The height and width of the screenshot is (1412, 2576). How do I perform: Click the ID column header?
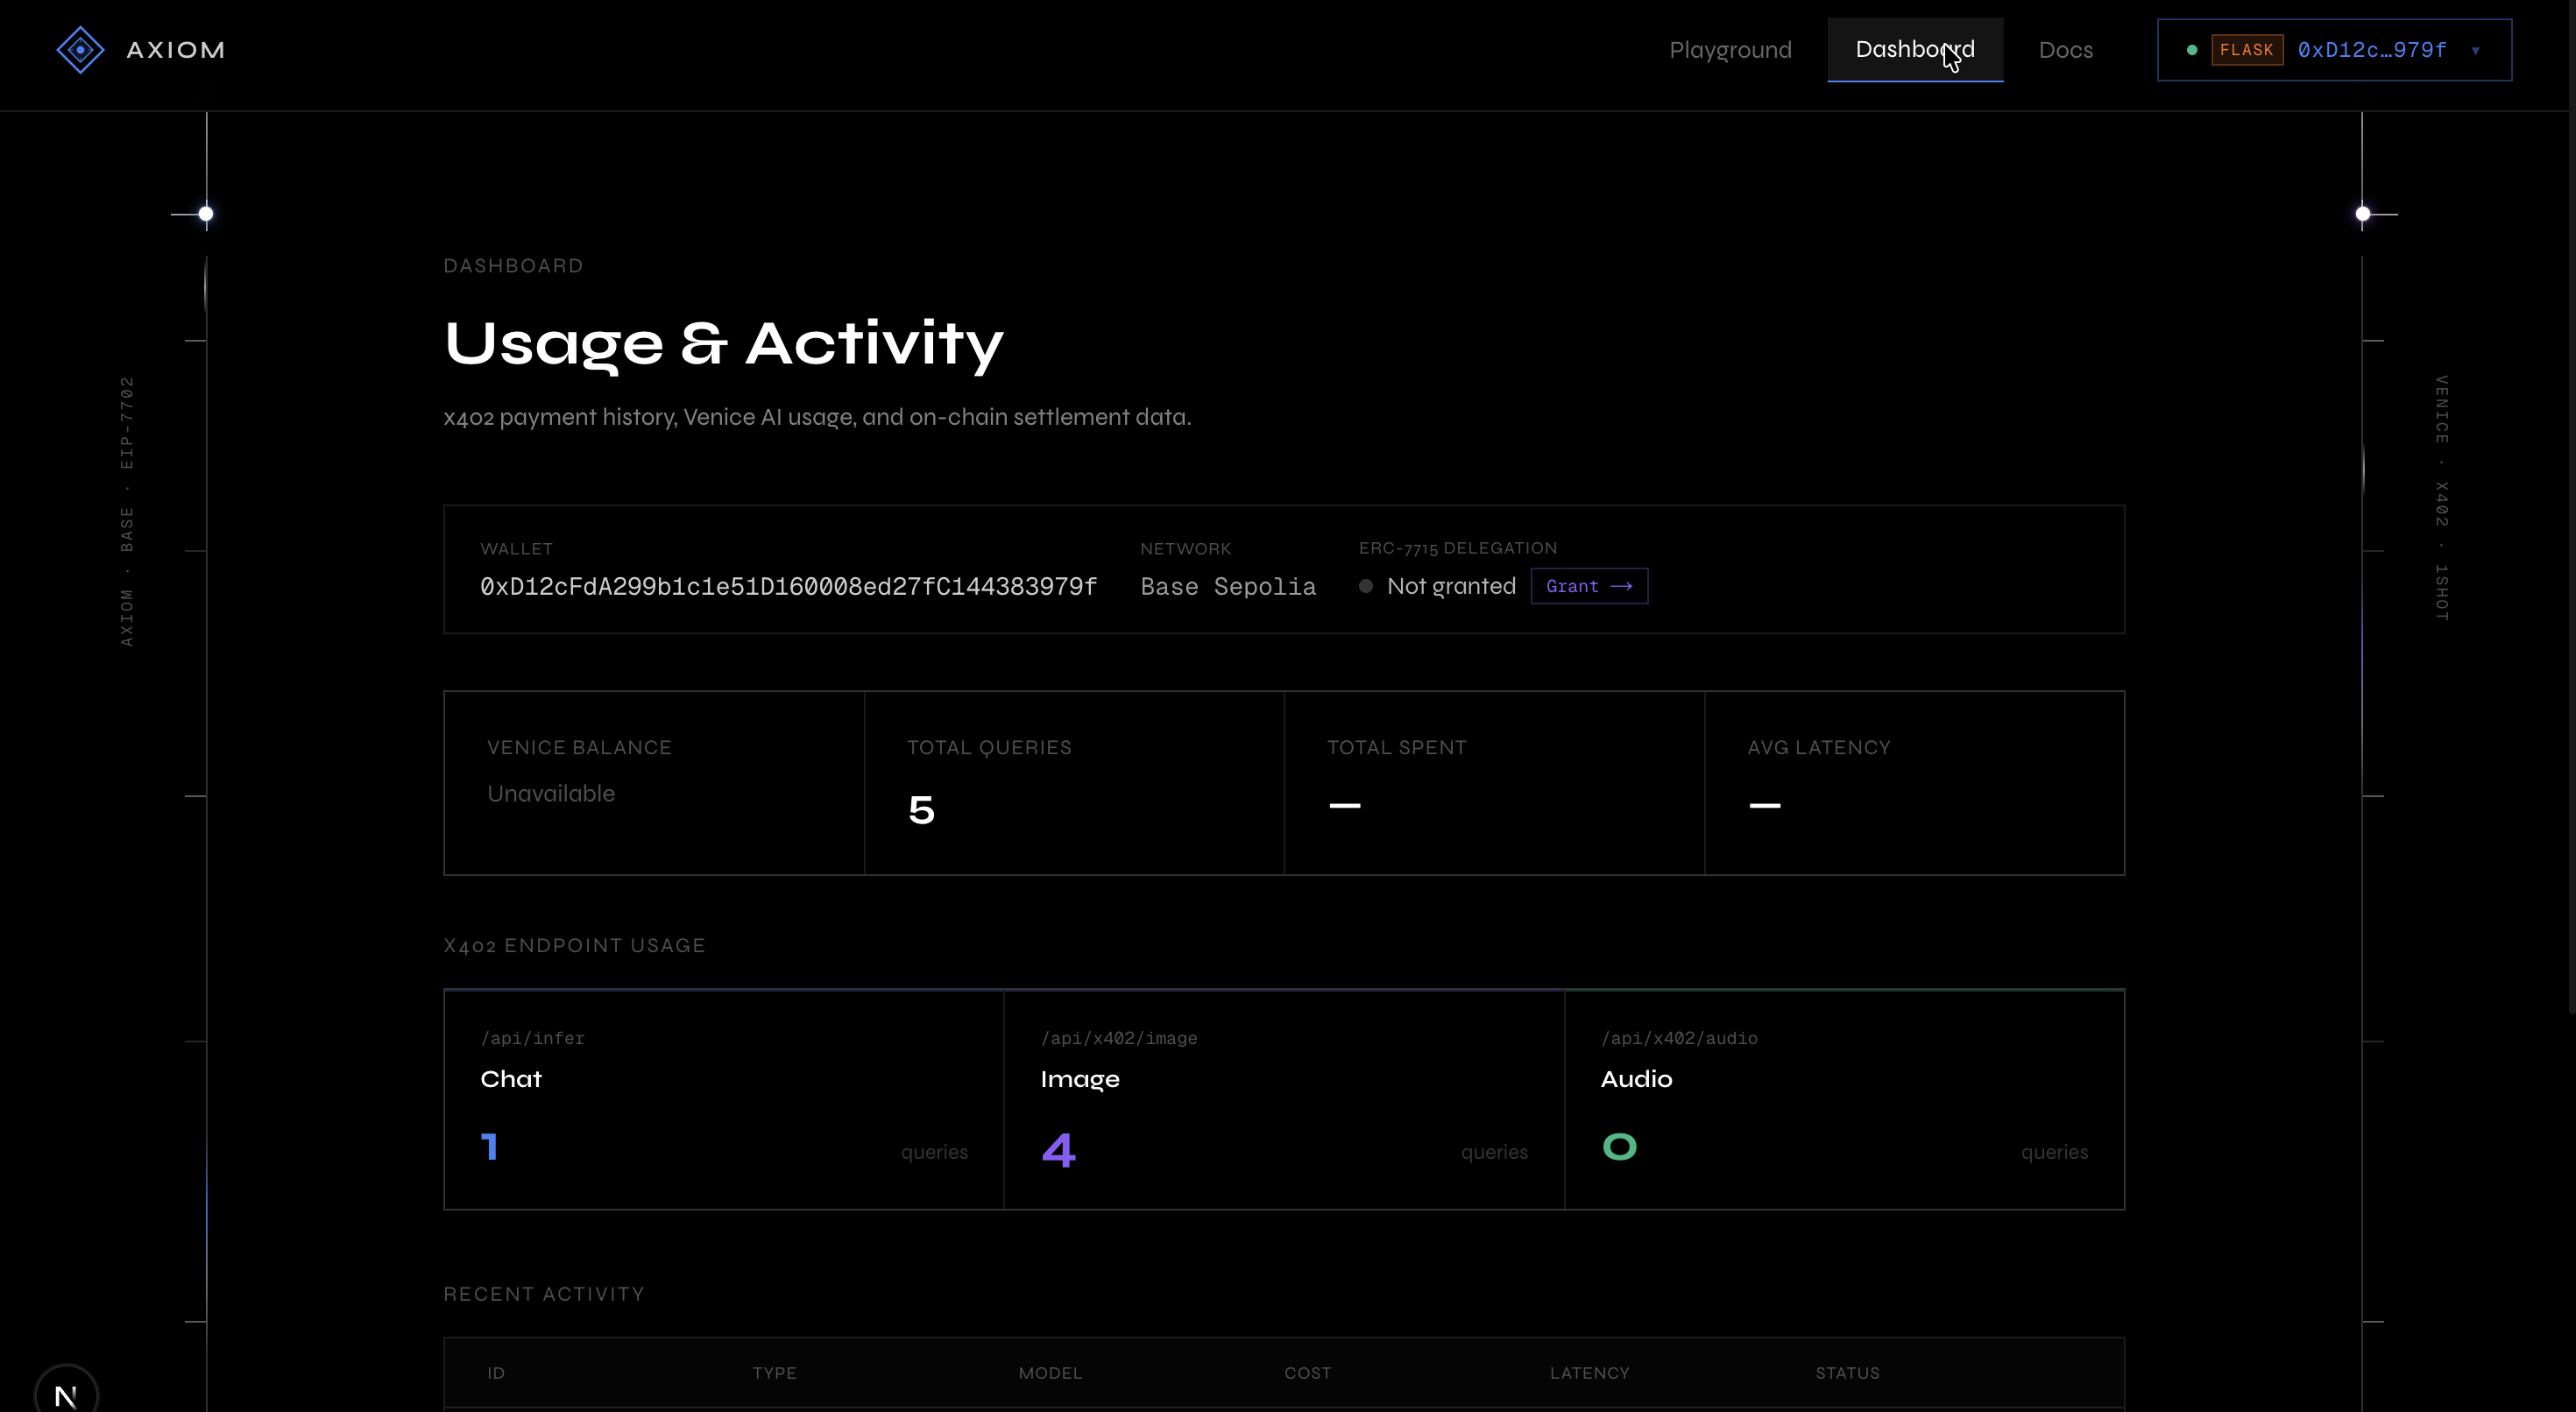coord(496,1373)
